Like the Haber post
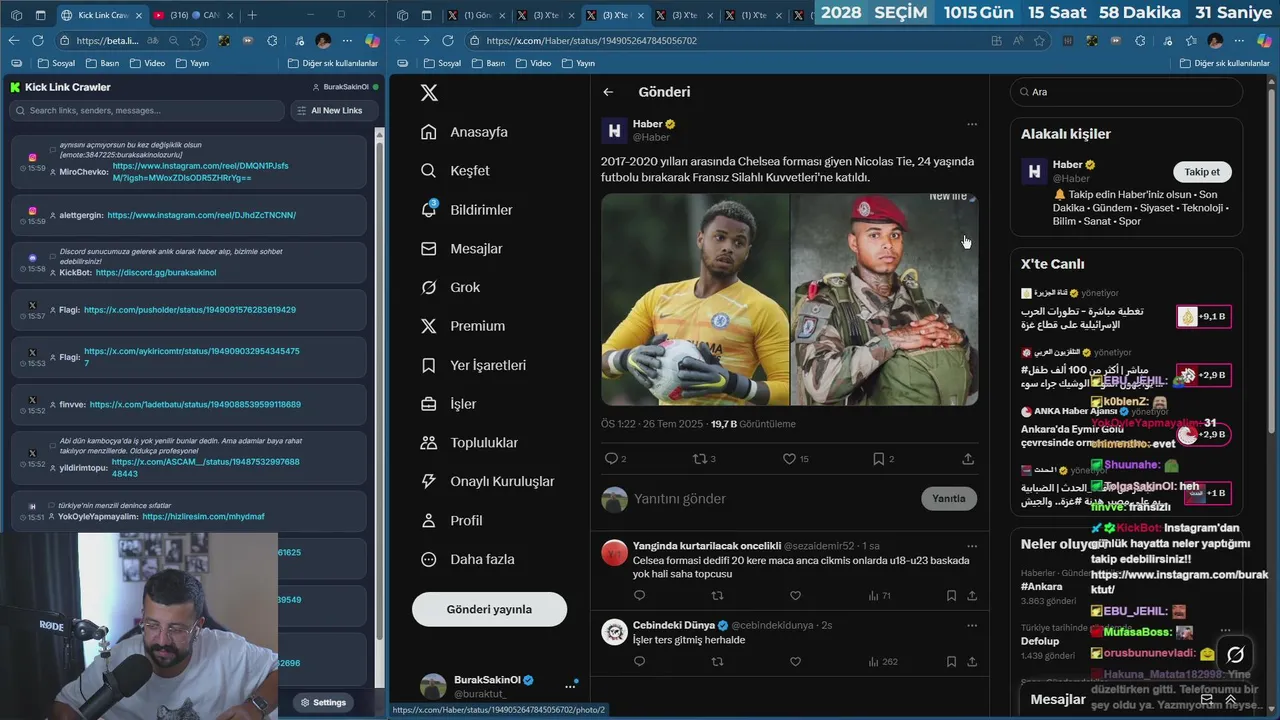 789,459
